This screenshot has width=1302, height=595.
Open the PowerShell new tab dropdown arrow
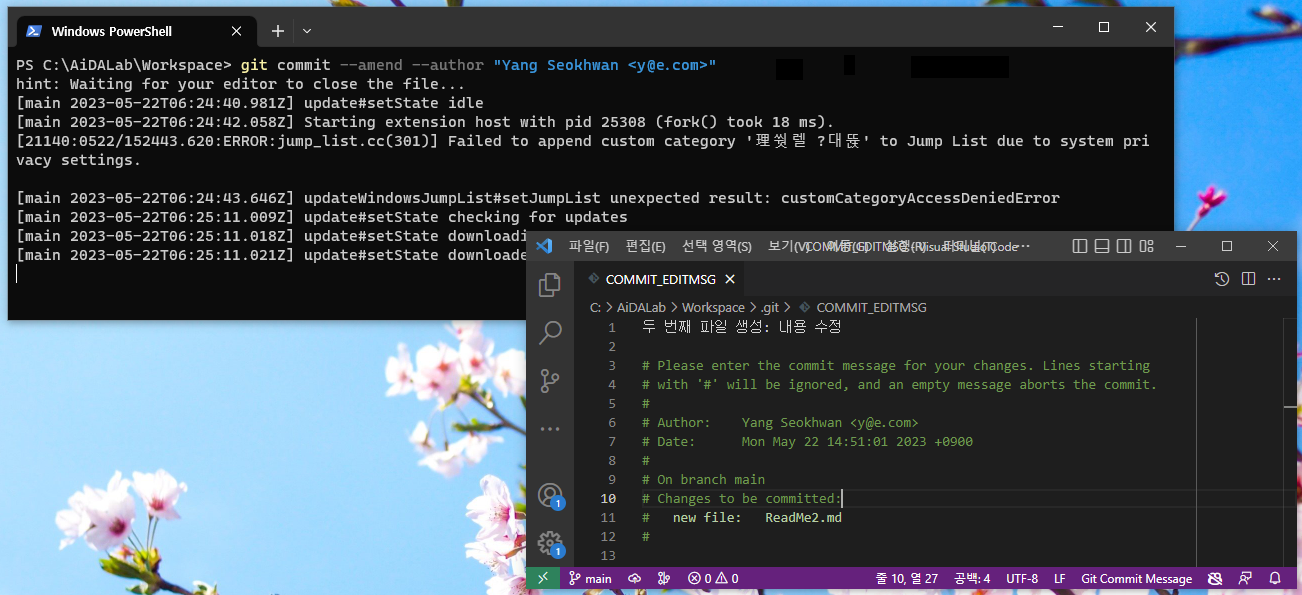[x=307, y=31]
